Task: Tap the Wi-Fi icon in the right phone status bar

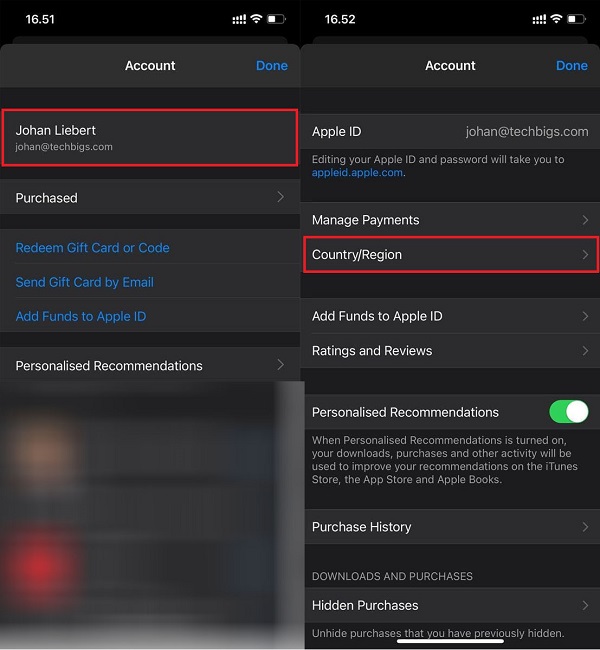Action: click(554, 19)
